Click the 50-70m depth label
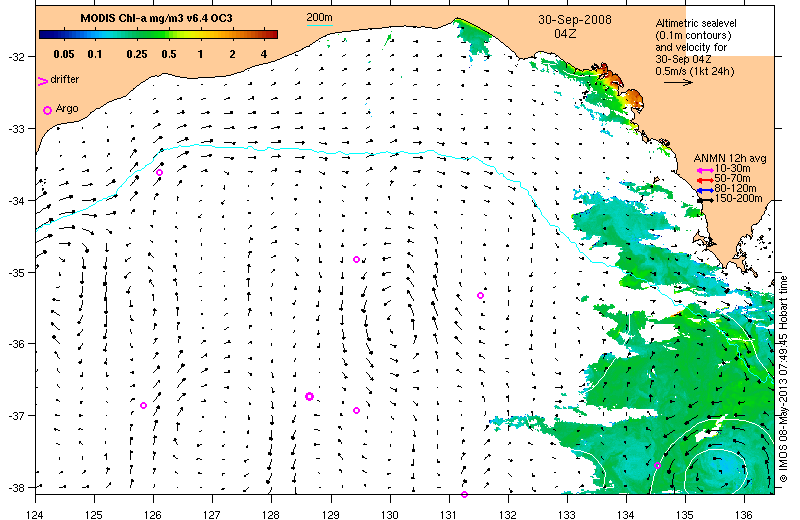Screen dimensions: 800x520 (732, 179)
